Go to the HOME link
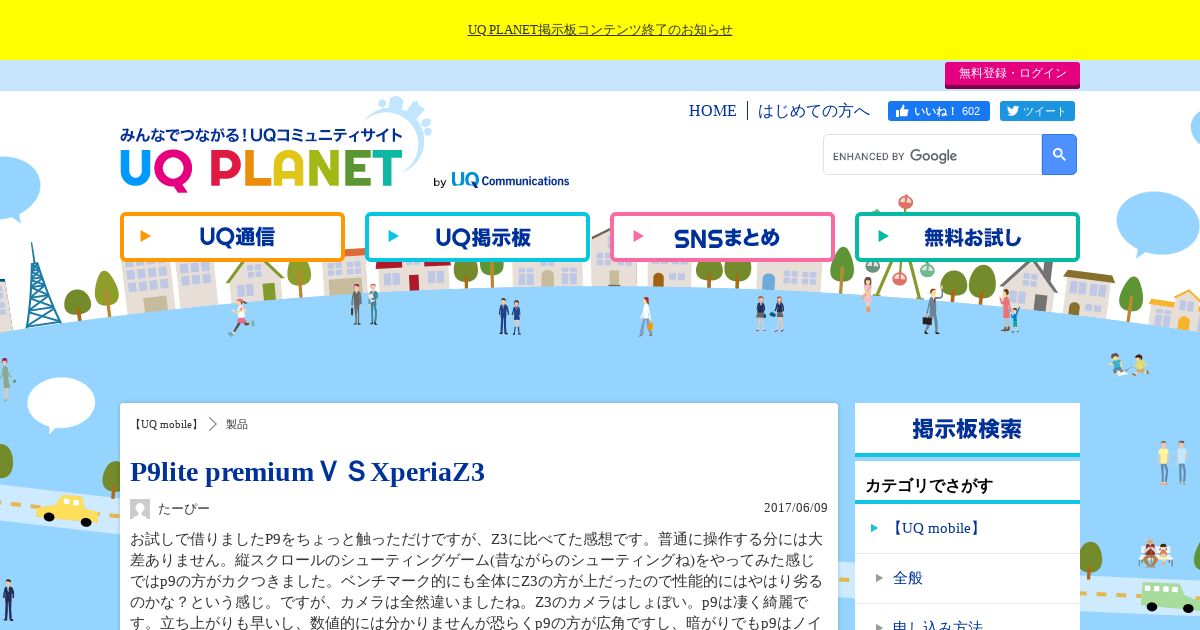 pyautogui.click(x=712, y=111)
